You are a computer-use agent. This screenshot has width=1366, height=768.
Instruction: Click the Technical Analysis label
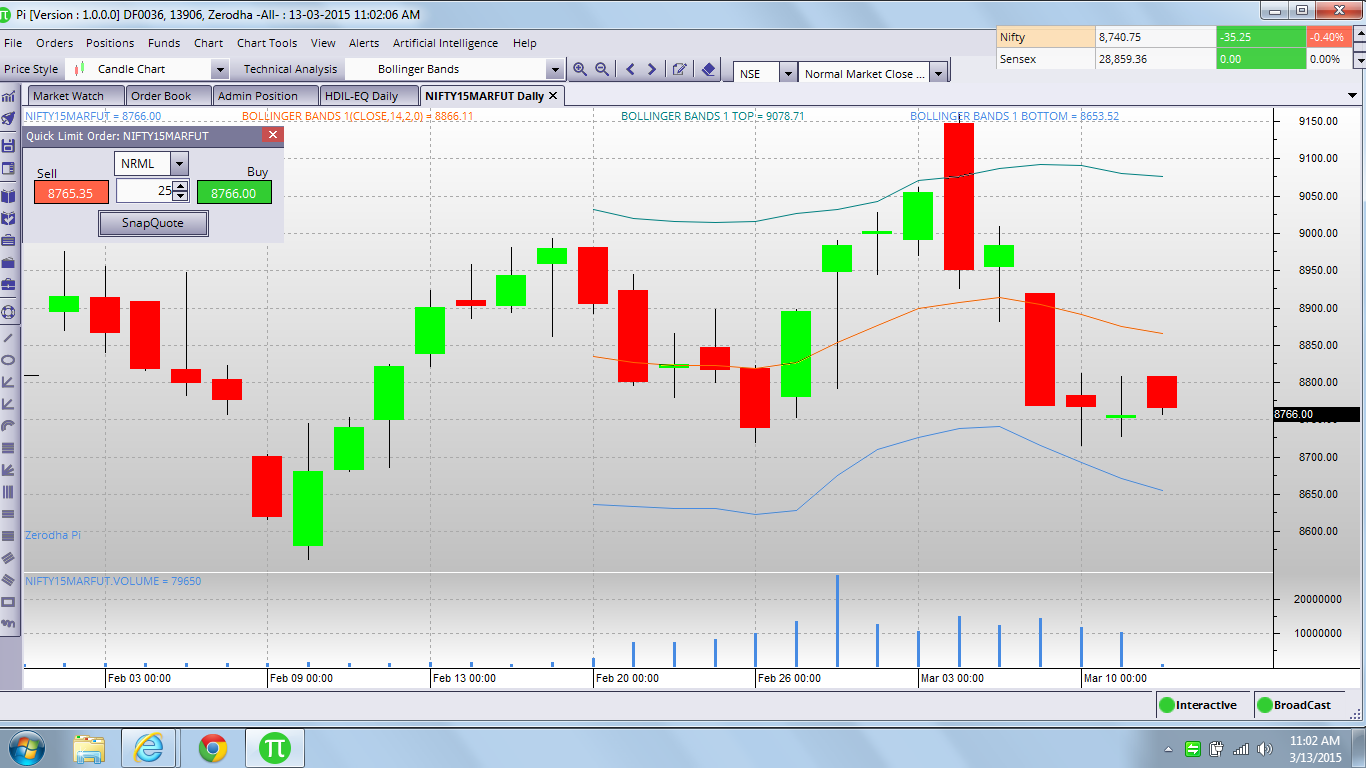click(290, 69)
